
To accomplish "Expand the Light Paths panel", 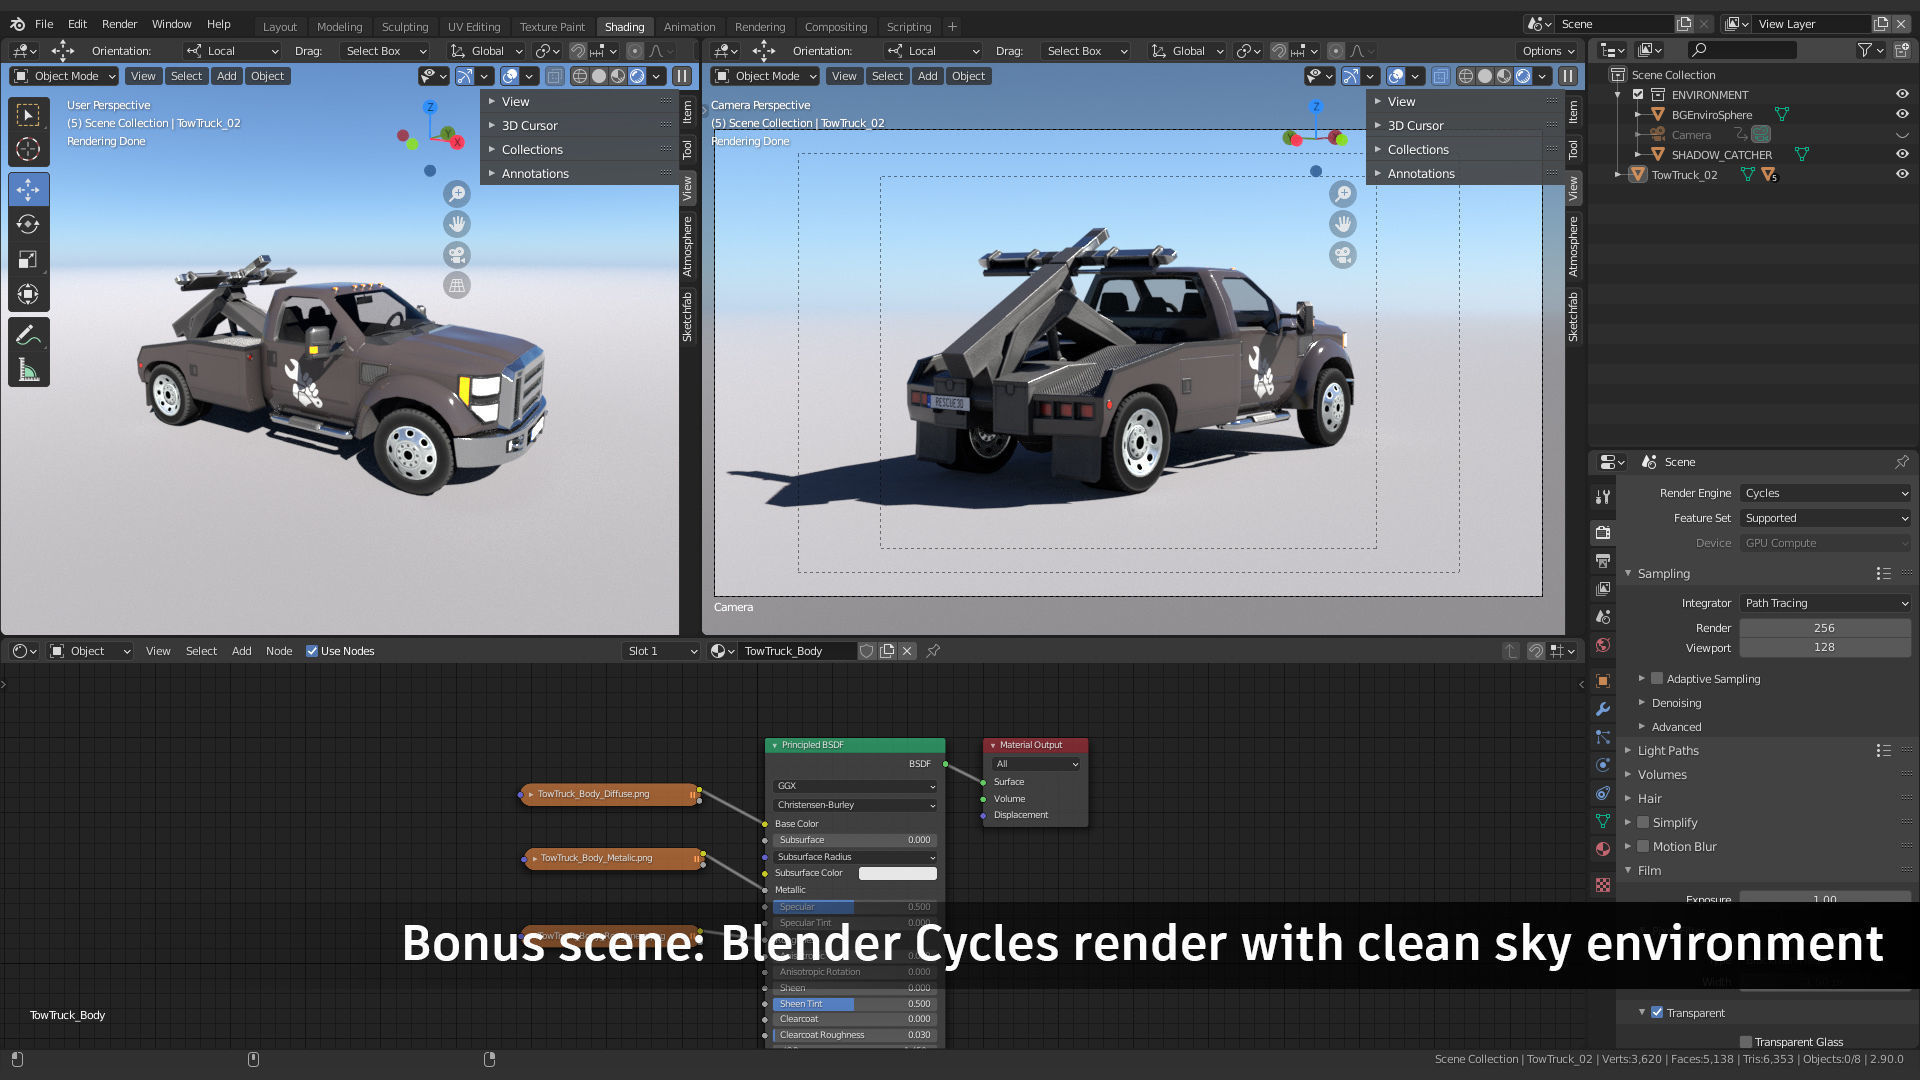I will tap(1668, 751).
